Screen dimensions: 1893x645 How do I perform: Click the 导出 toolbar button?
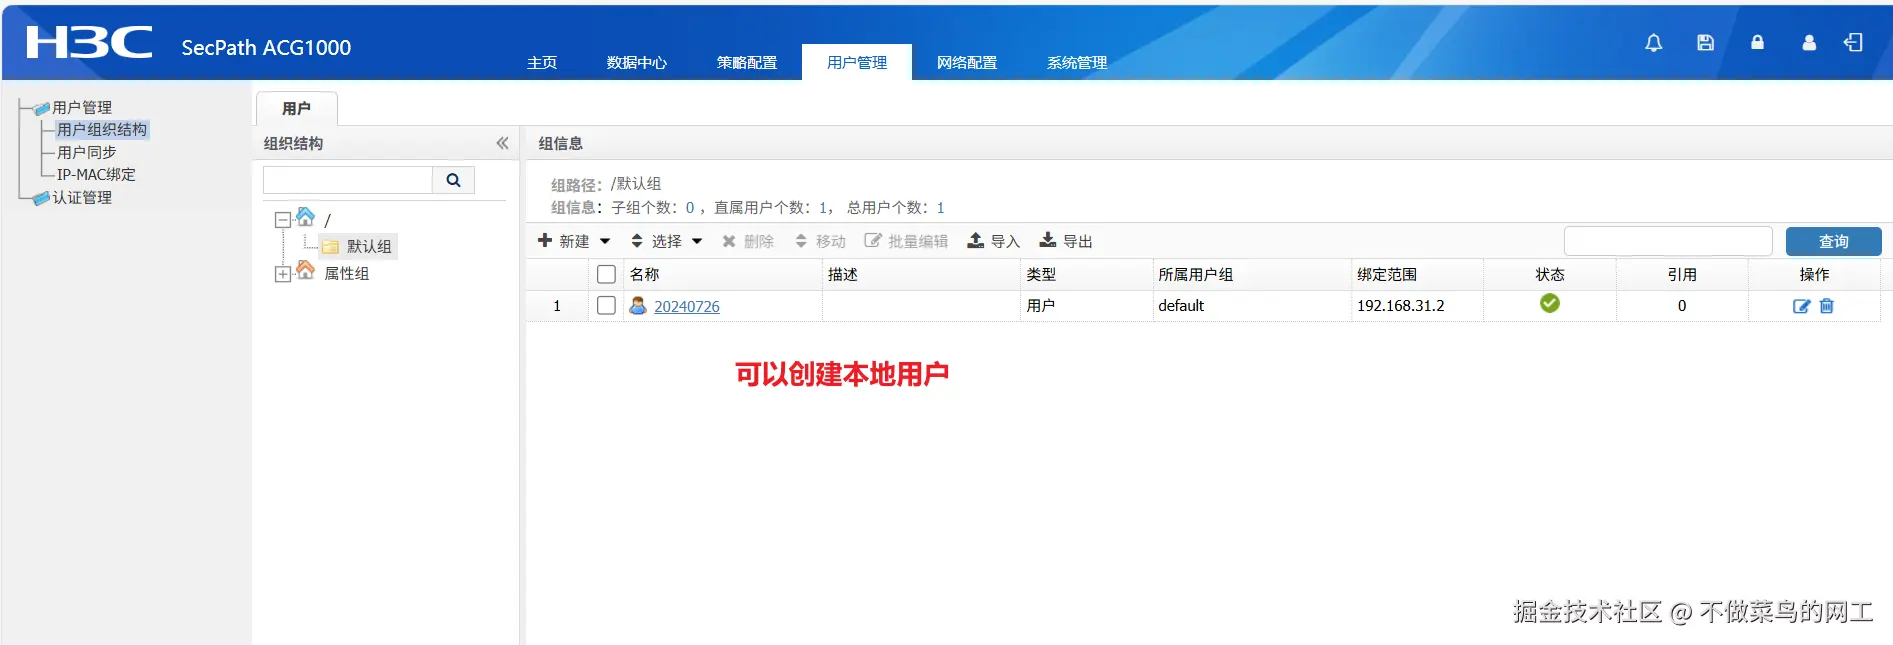tap(1066, 241)
